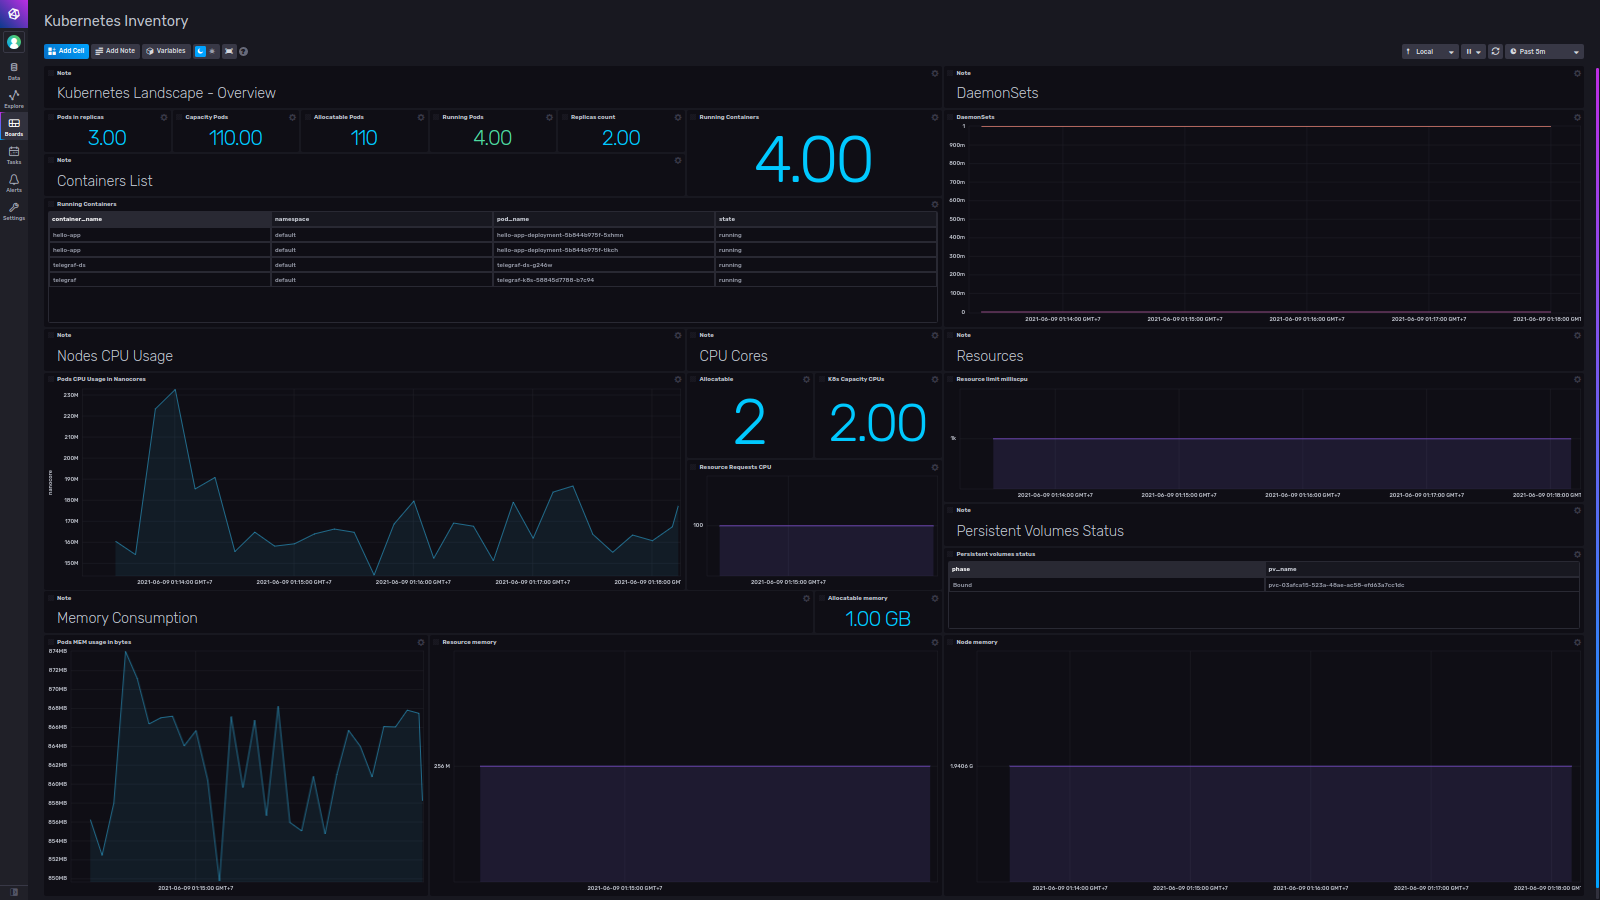Select dark mode moon toggle
Screen dimensions: 1600x900
pyautogui.click(x=200, y=51)
